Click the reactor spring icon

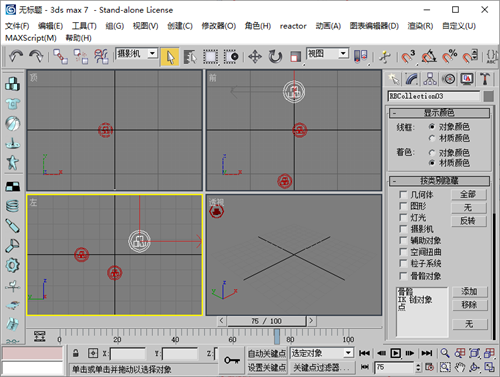[13, 206]
